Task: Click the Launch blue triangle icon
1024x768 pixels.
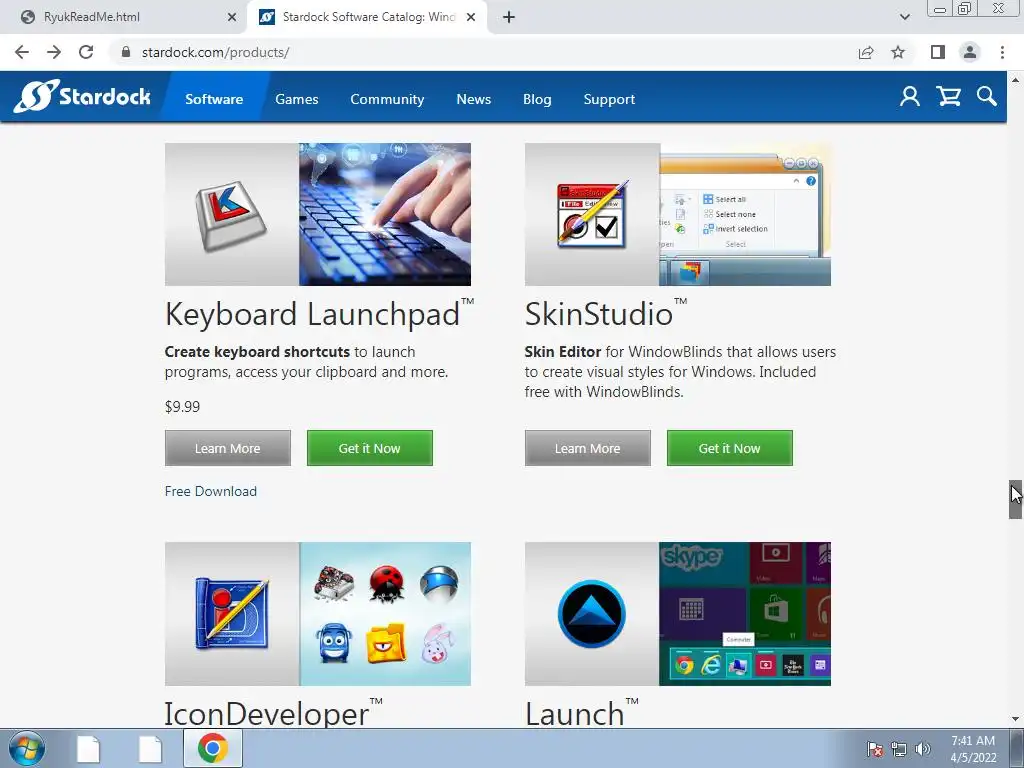Action: coord(592,614)
